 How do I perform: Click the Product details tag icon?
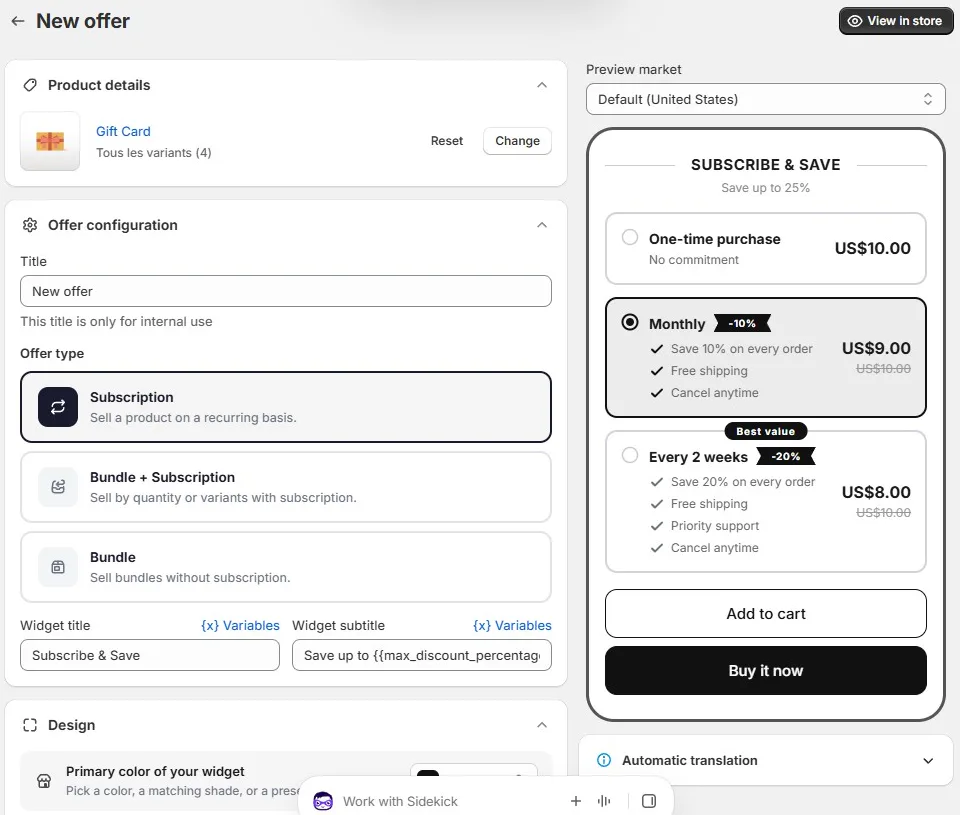[x=30, y=85]
